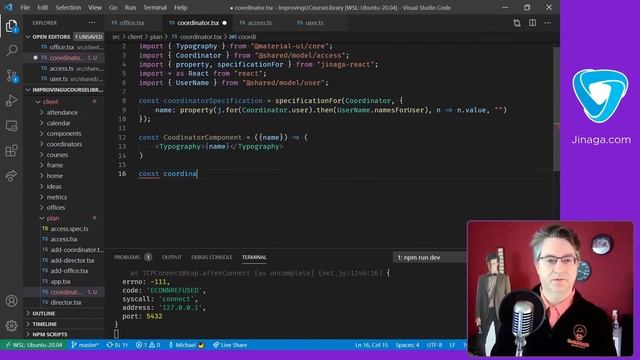
Task: Click the synchronize changes status item
Action: click(117, 345)
